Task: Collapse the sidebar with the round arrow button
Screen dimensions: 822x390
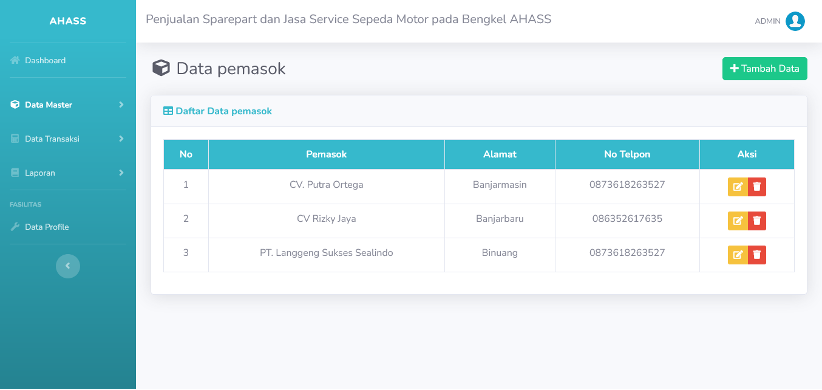Action: (68, 266)
